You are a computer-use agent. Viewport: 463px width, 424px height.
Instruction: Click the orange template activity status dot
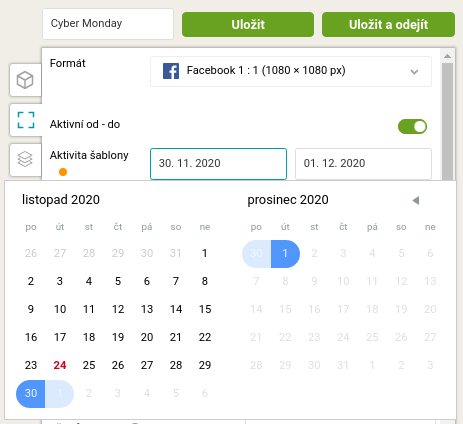(63, 172)
